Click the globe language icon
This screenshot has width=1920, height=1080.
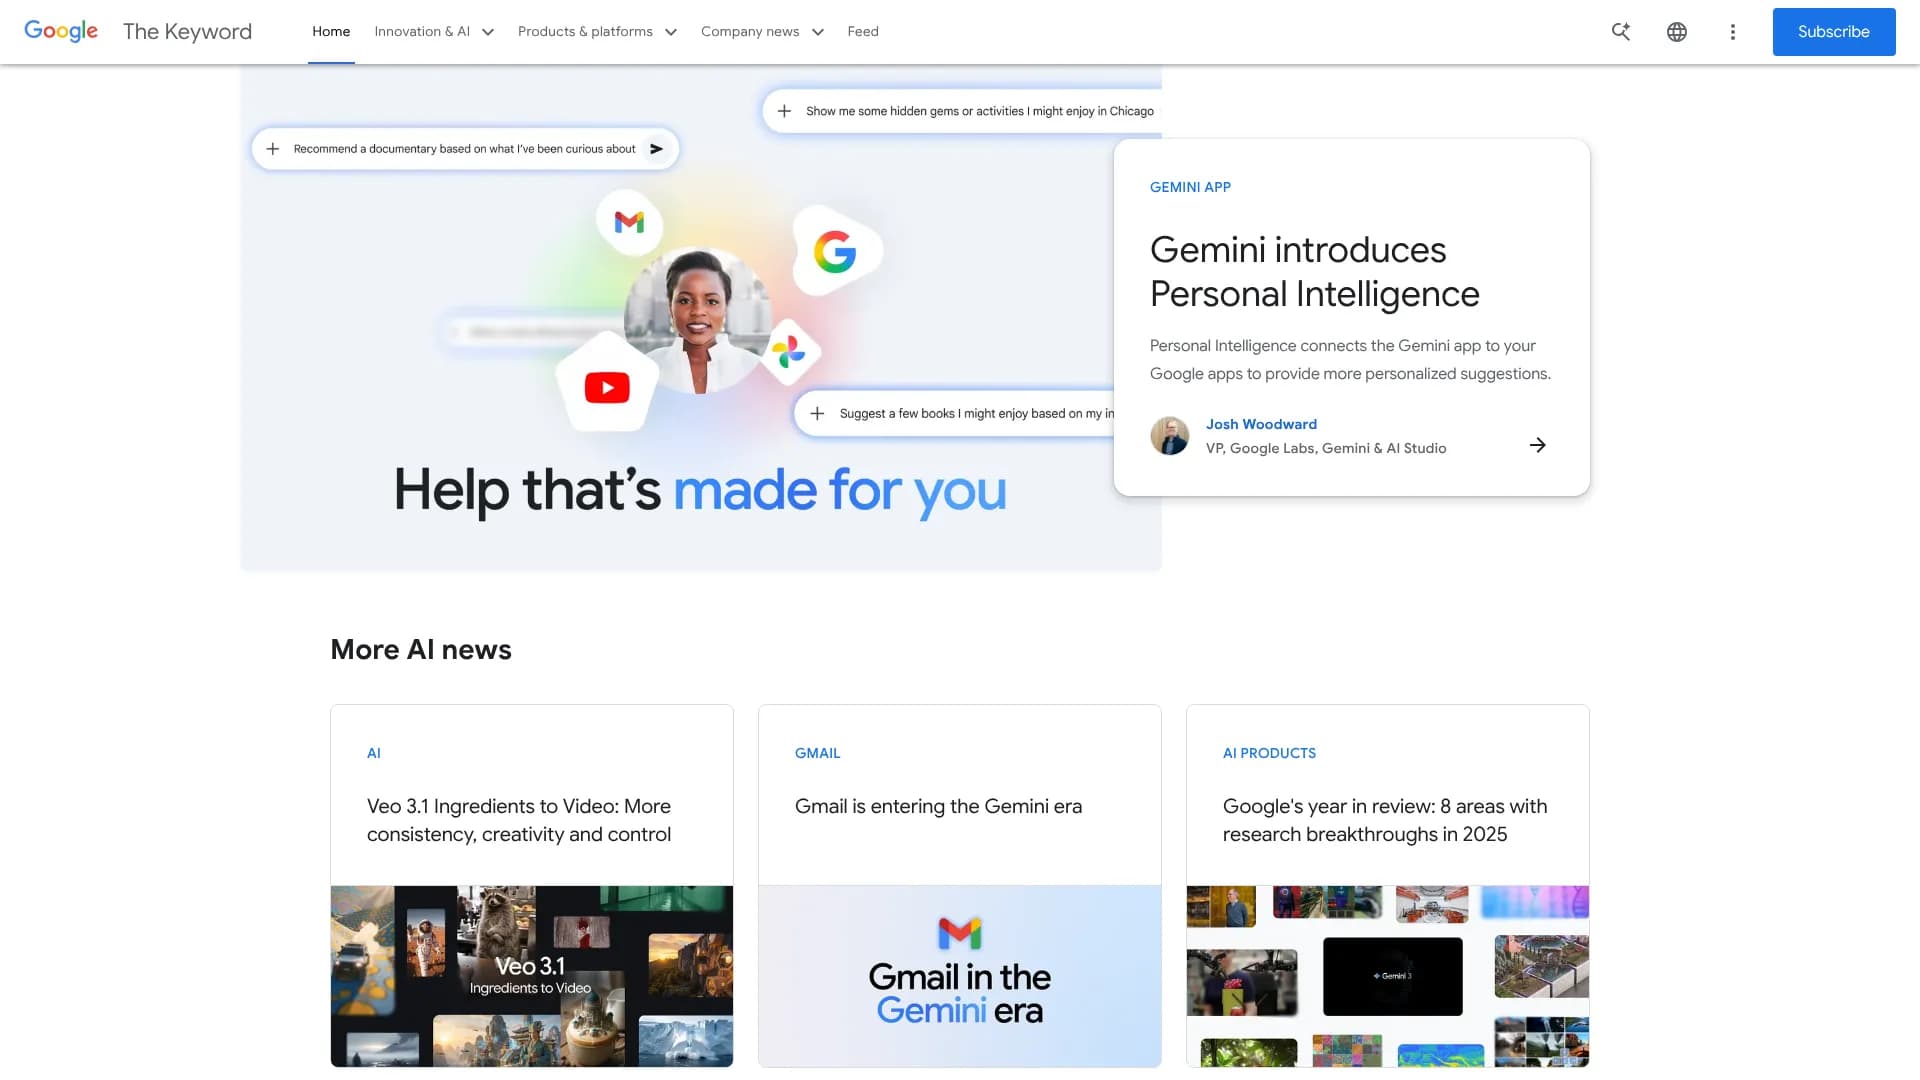1677,32
